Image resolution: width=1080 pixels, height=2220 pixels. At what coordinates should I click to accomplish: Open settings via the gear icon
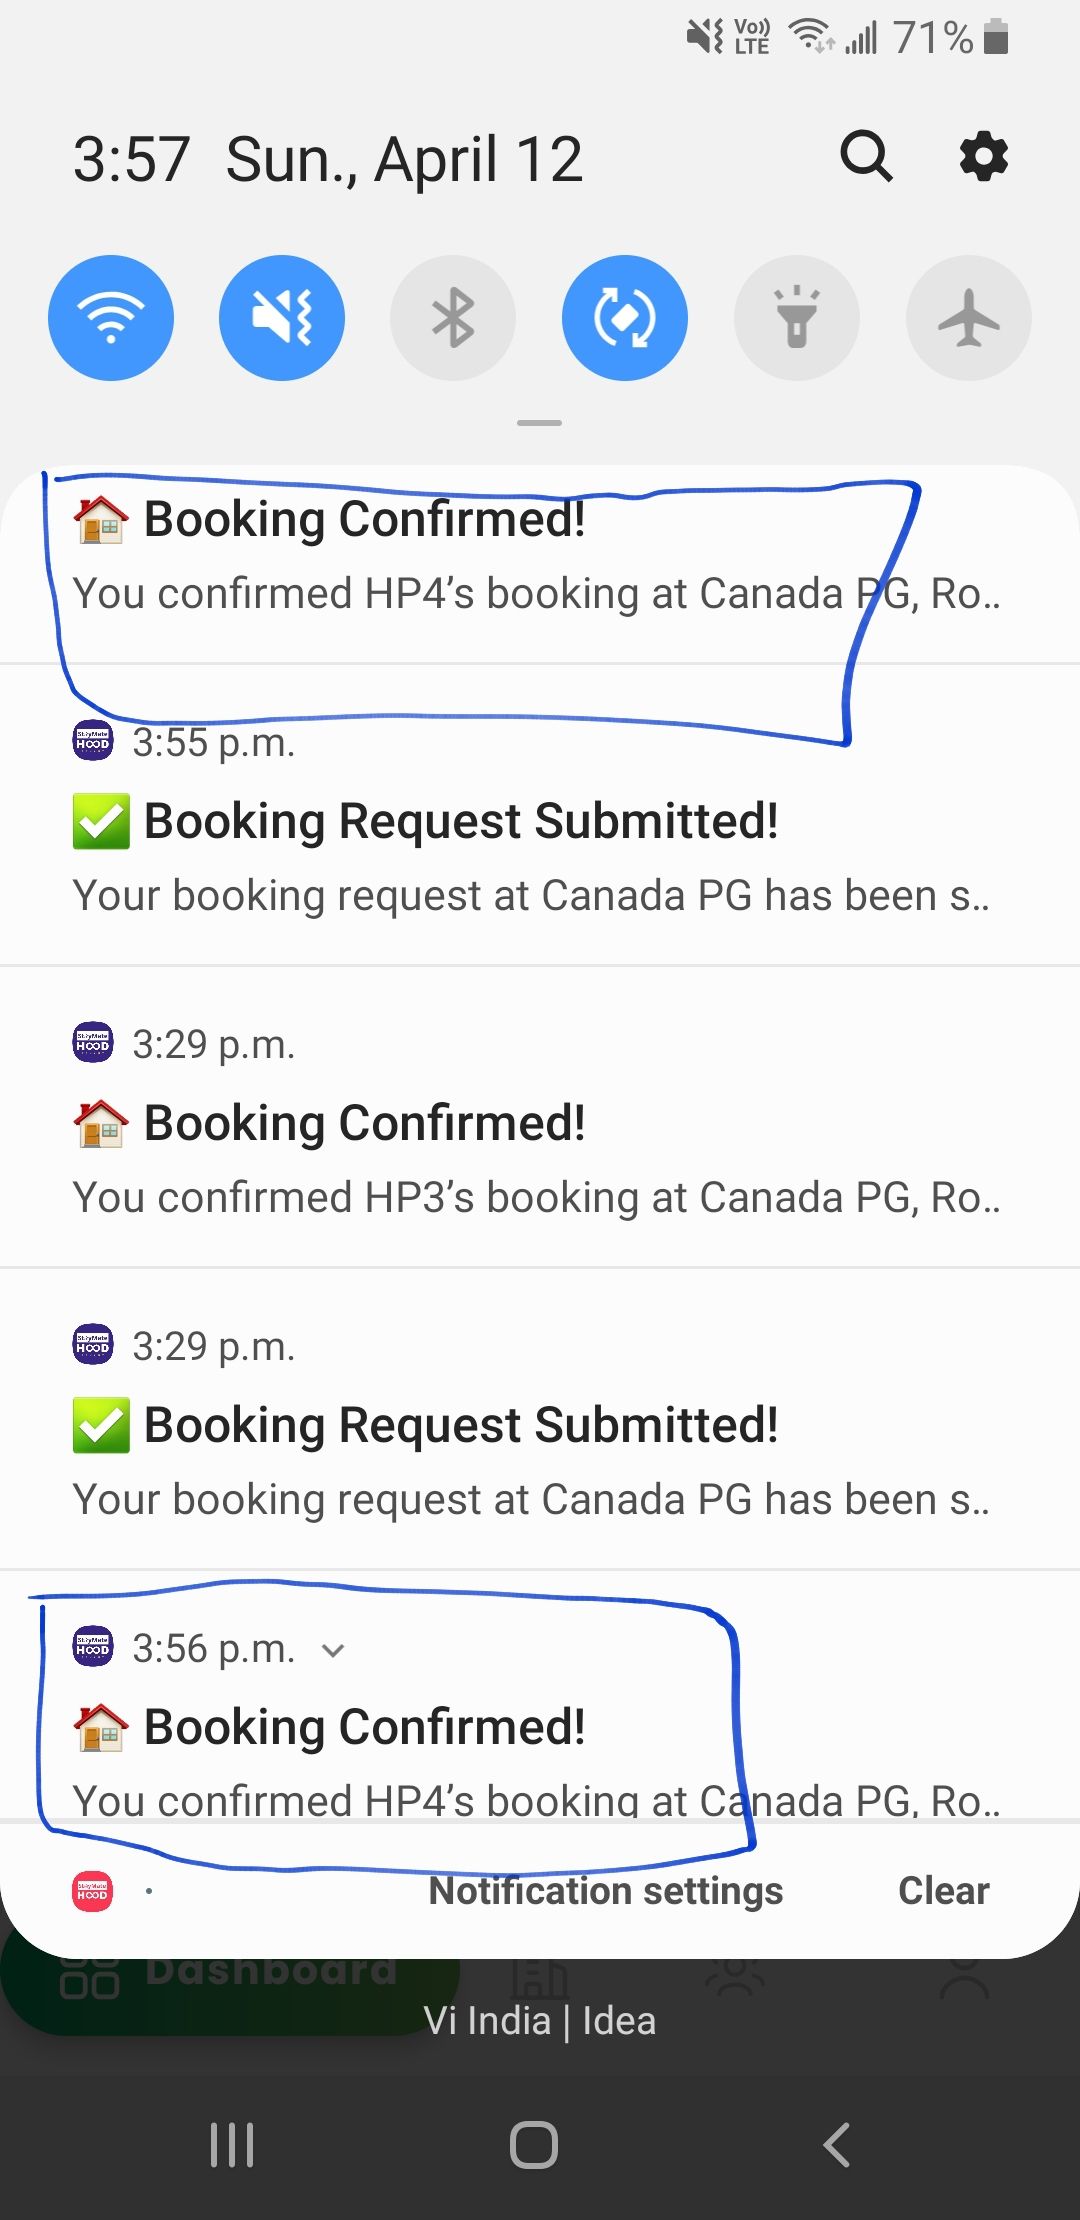point(984,157)
